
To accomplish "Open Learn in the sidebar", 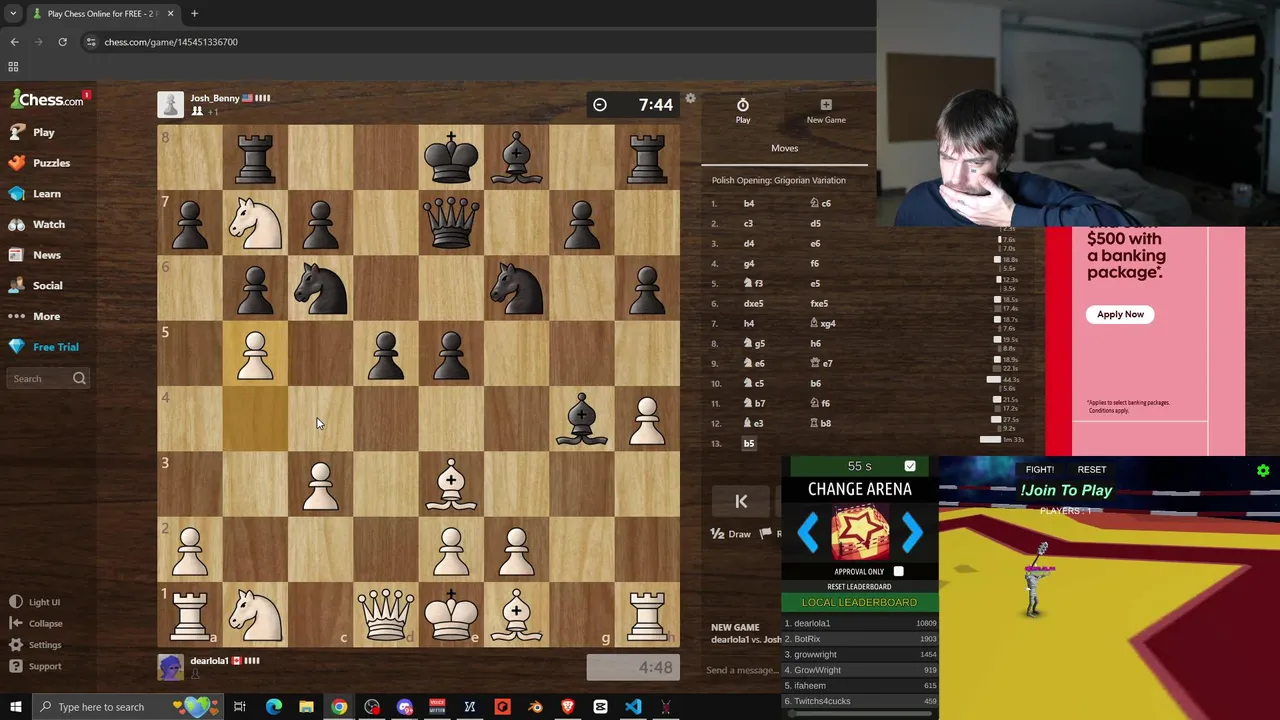I will point(35,194).
